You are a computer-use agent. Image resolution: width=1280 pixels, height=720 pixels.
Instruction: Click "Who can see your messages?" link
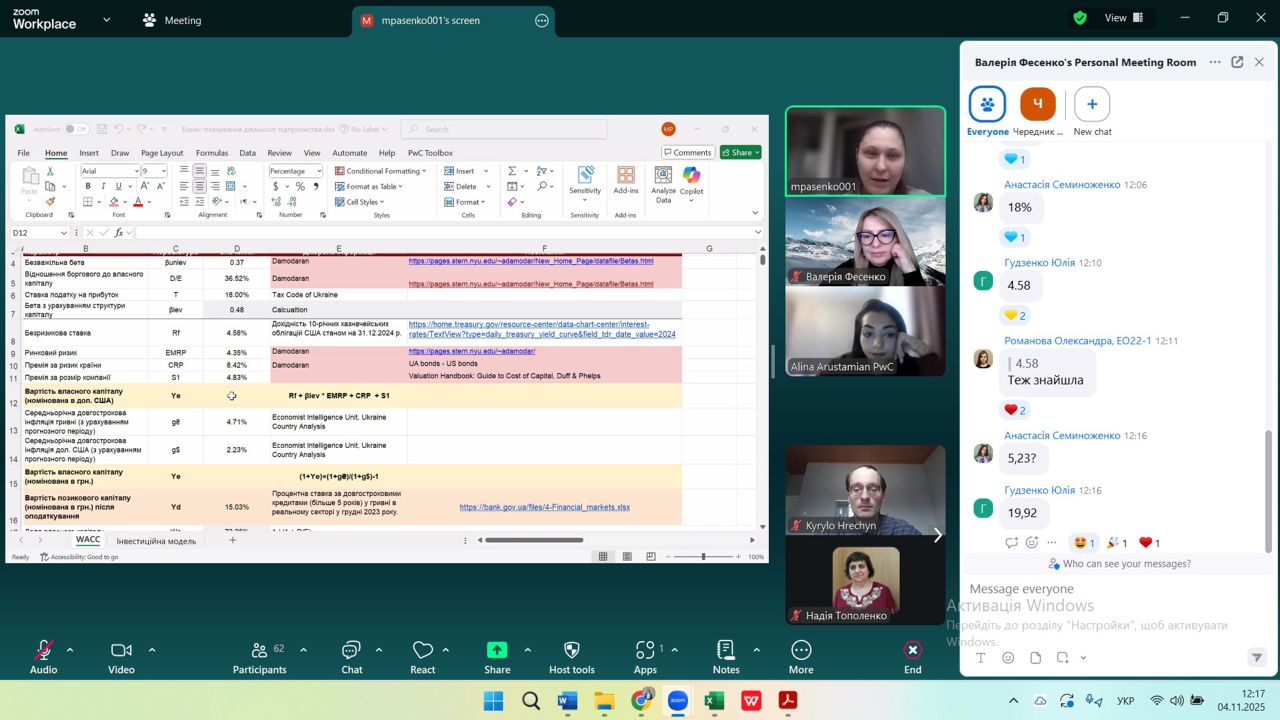coord(1118,564)
